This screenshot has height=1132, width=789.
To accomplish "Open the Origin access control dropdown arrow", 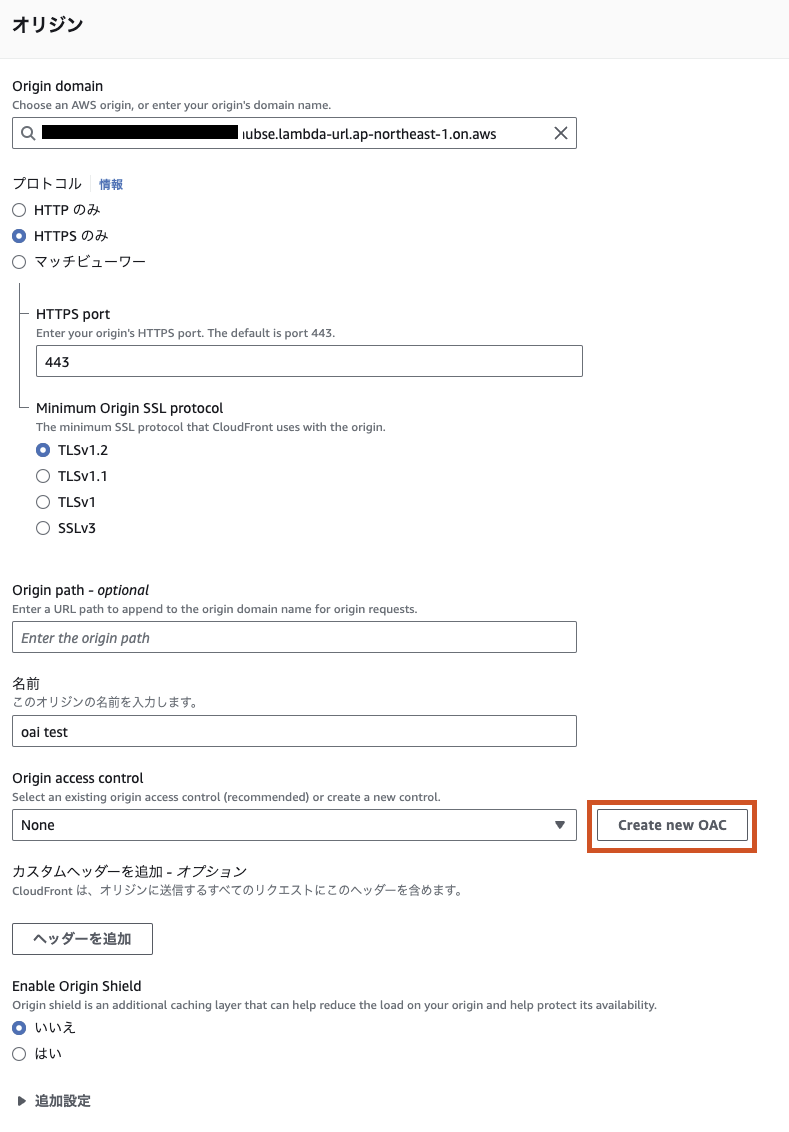I will click(x=559, y=825).
